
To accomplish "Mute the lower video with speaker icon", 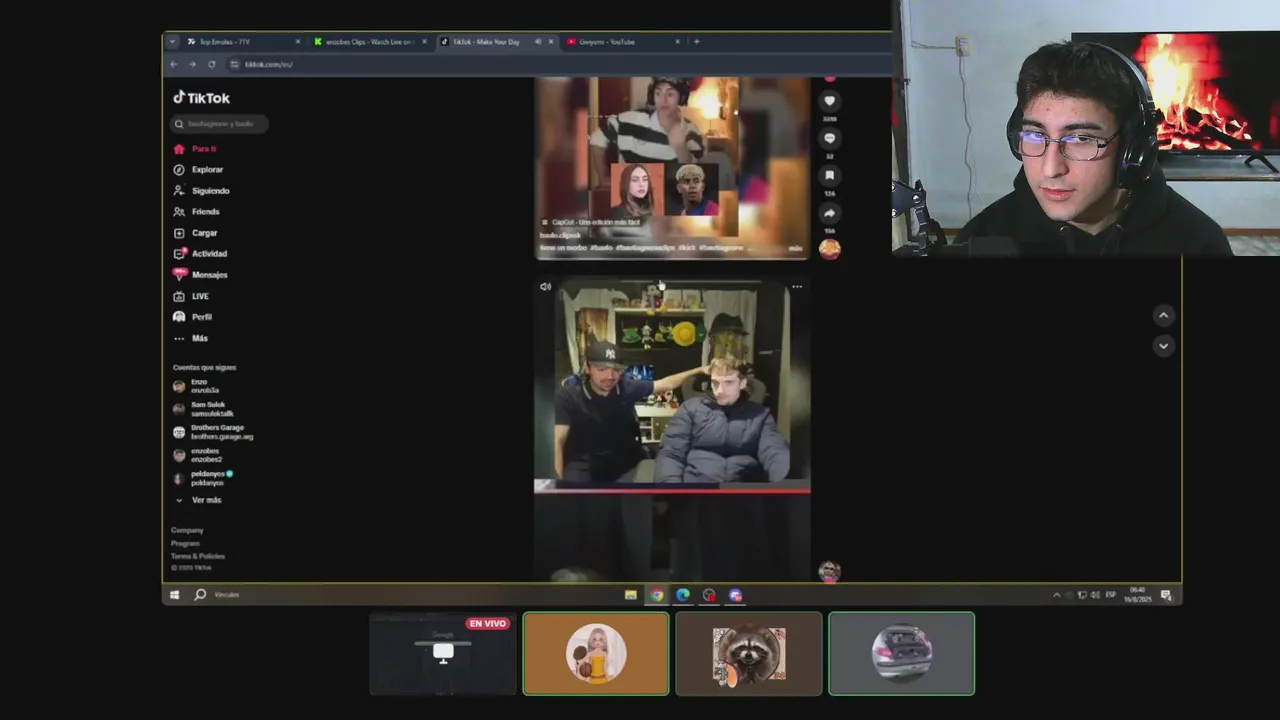I will point(545,287).
